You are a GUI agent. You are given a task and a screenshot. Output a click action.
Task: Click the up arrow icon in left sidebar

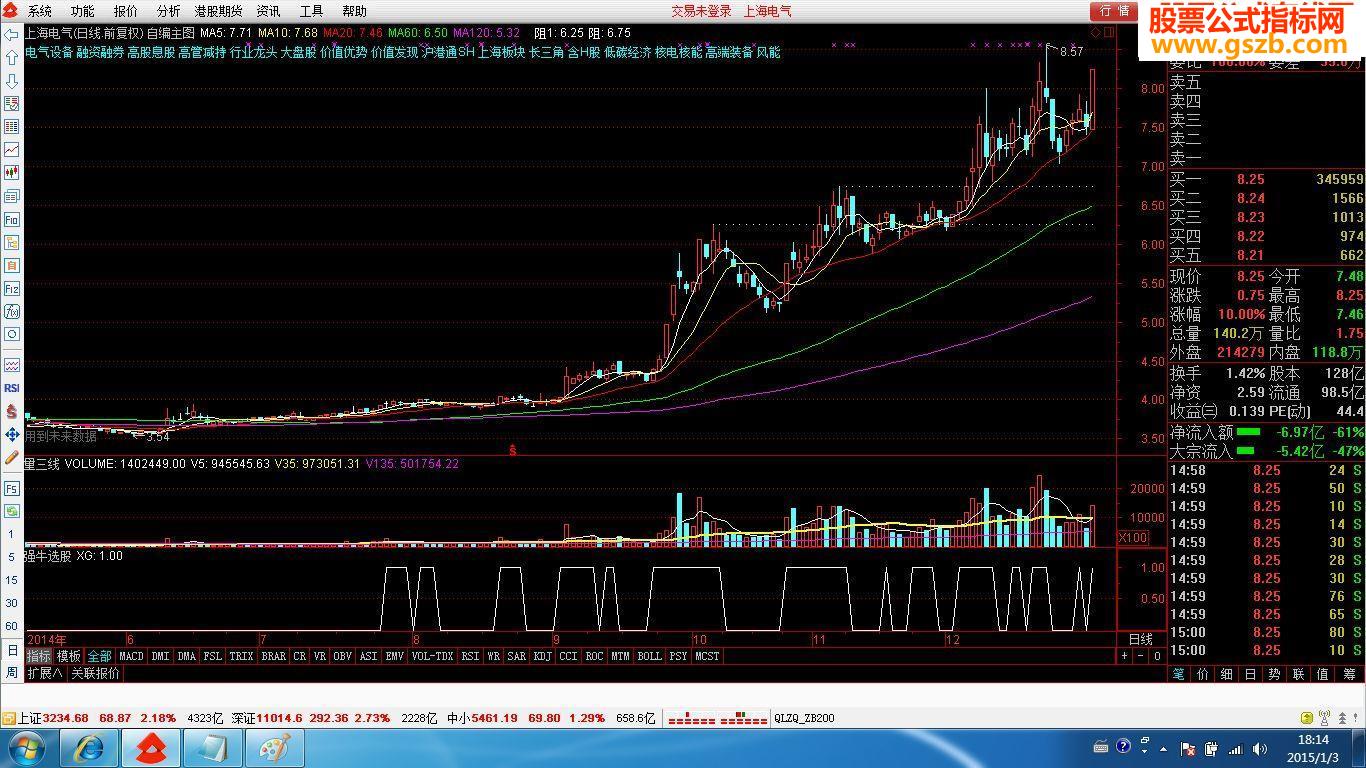[x=12, y=58]
